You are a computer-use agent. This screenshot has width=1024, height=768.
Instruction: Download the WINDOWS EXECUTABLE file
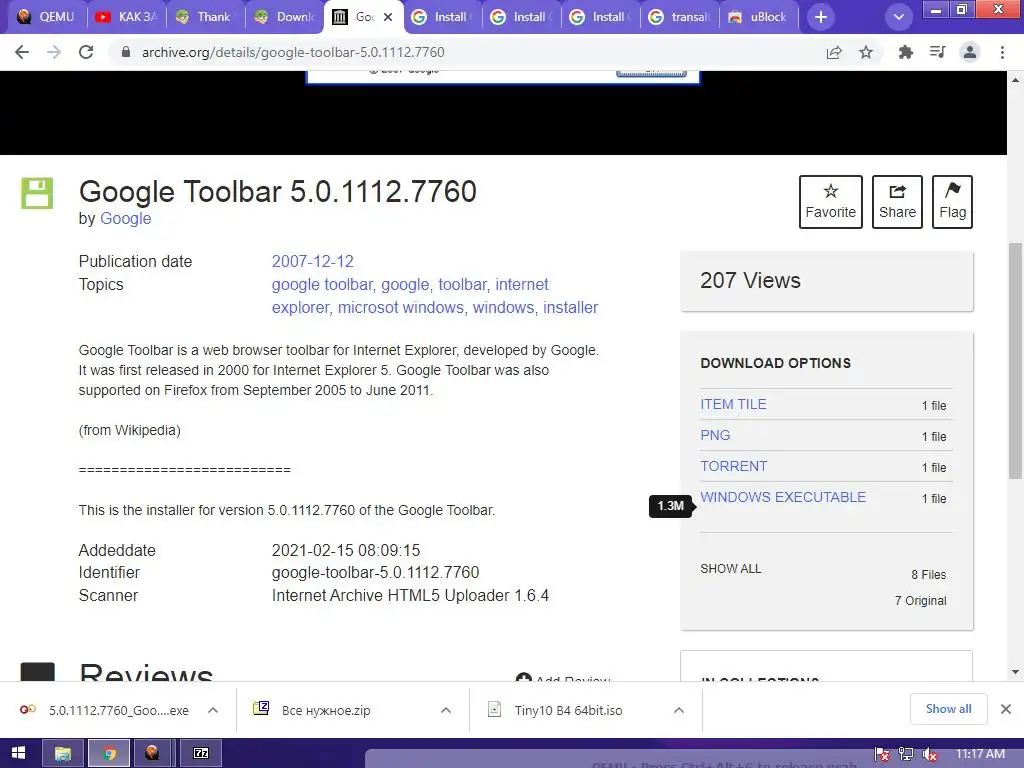783,497
